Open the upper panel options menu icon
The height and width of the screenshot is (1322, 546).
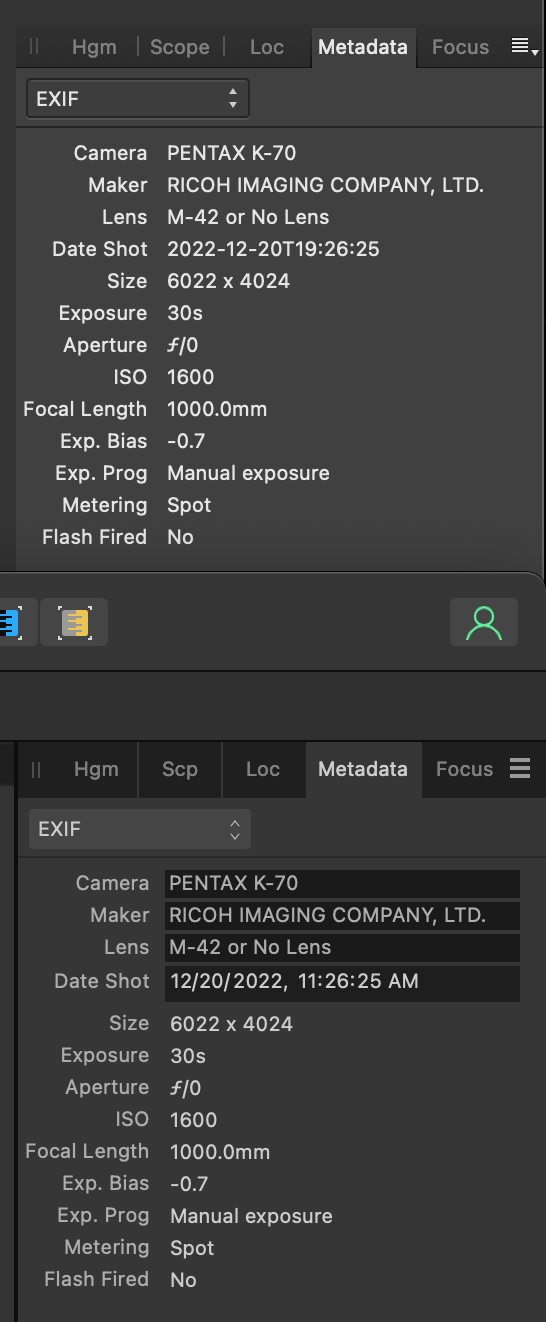click(524, 47)
